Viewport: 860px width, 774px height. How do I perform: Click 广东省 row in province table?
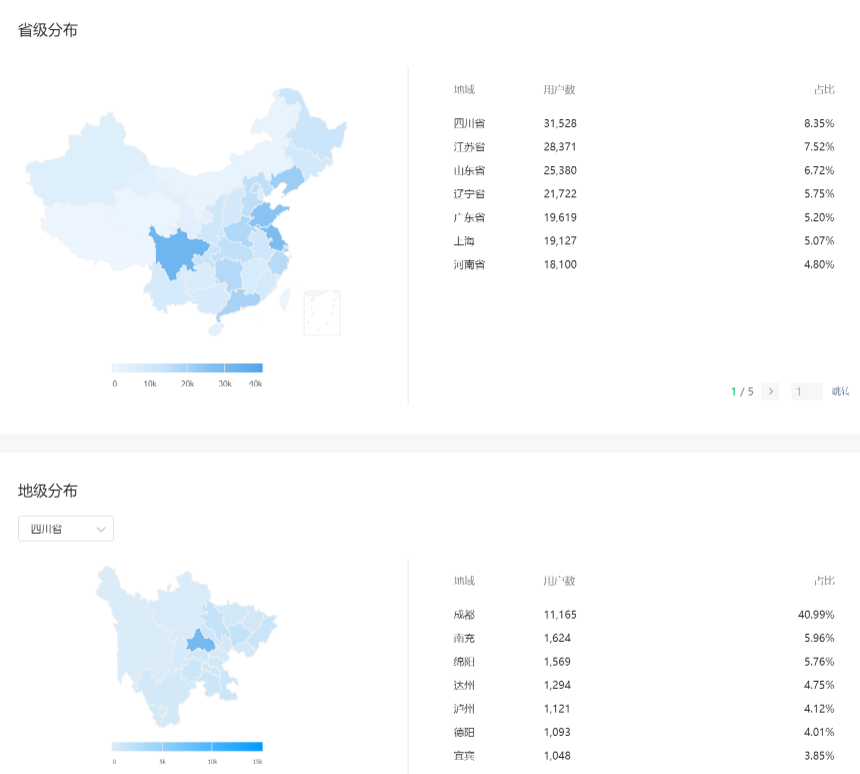point(643,217)
